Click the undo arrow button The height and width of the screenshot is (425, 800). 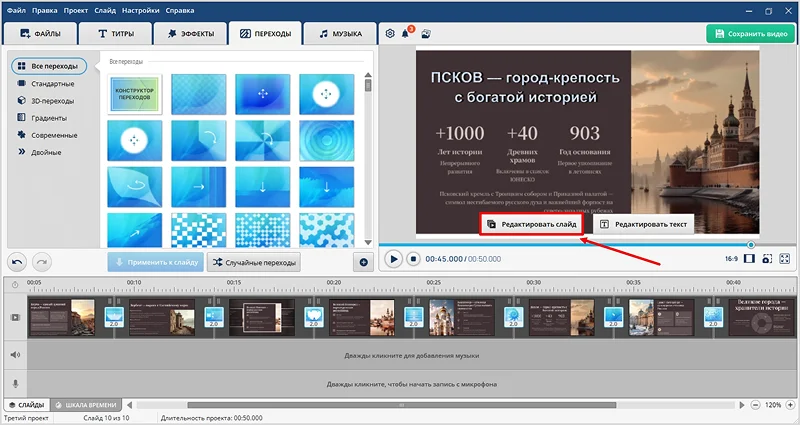point(17,262)
